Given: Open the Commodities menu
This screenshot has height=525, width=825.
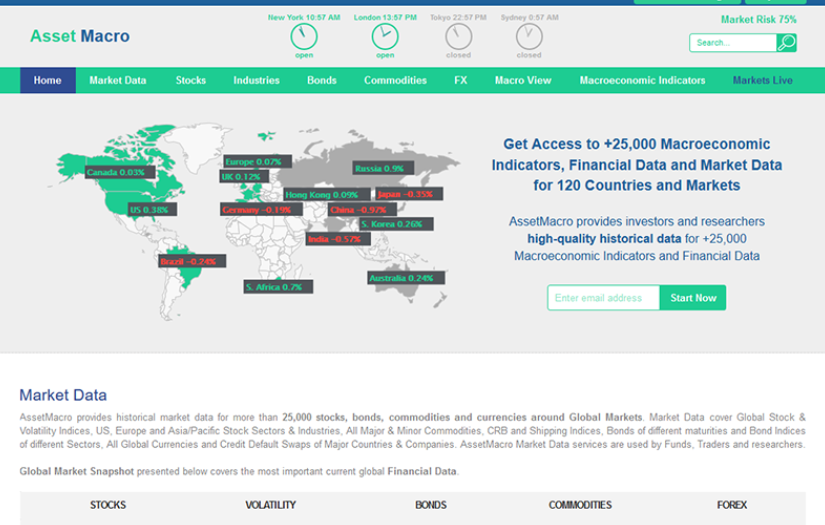Looking at the screenshot, I should (x=395, y=80).
